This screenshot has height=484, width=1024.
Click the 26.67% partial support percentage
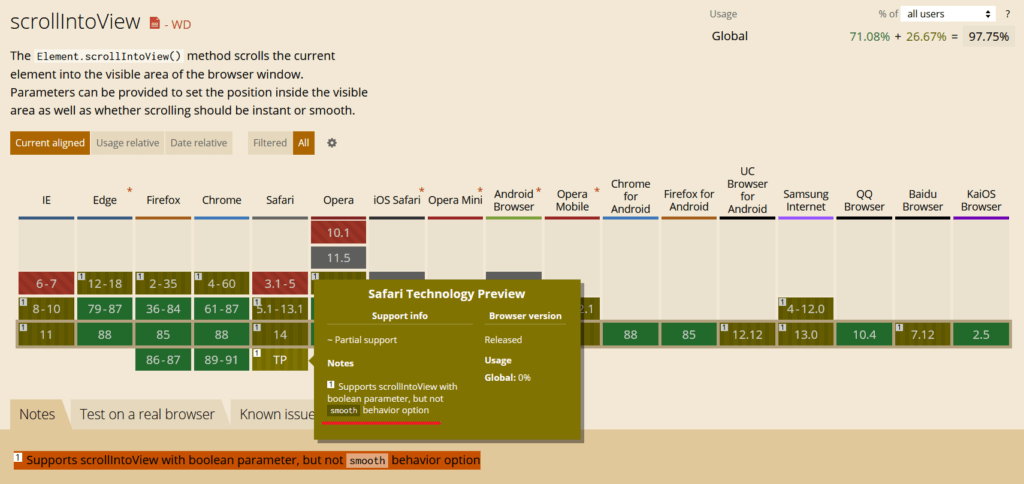click(925, 37)
